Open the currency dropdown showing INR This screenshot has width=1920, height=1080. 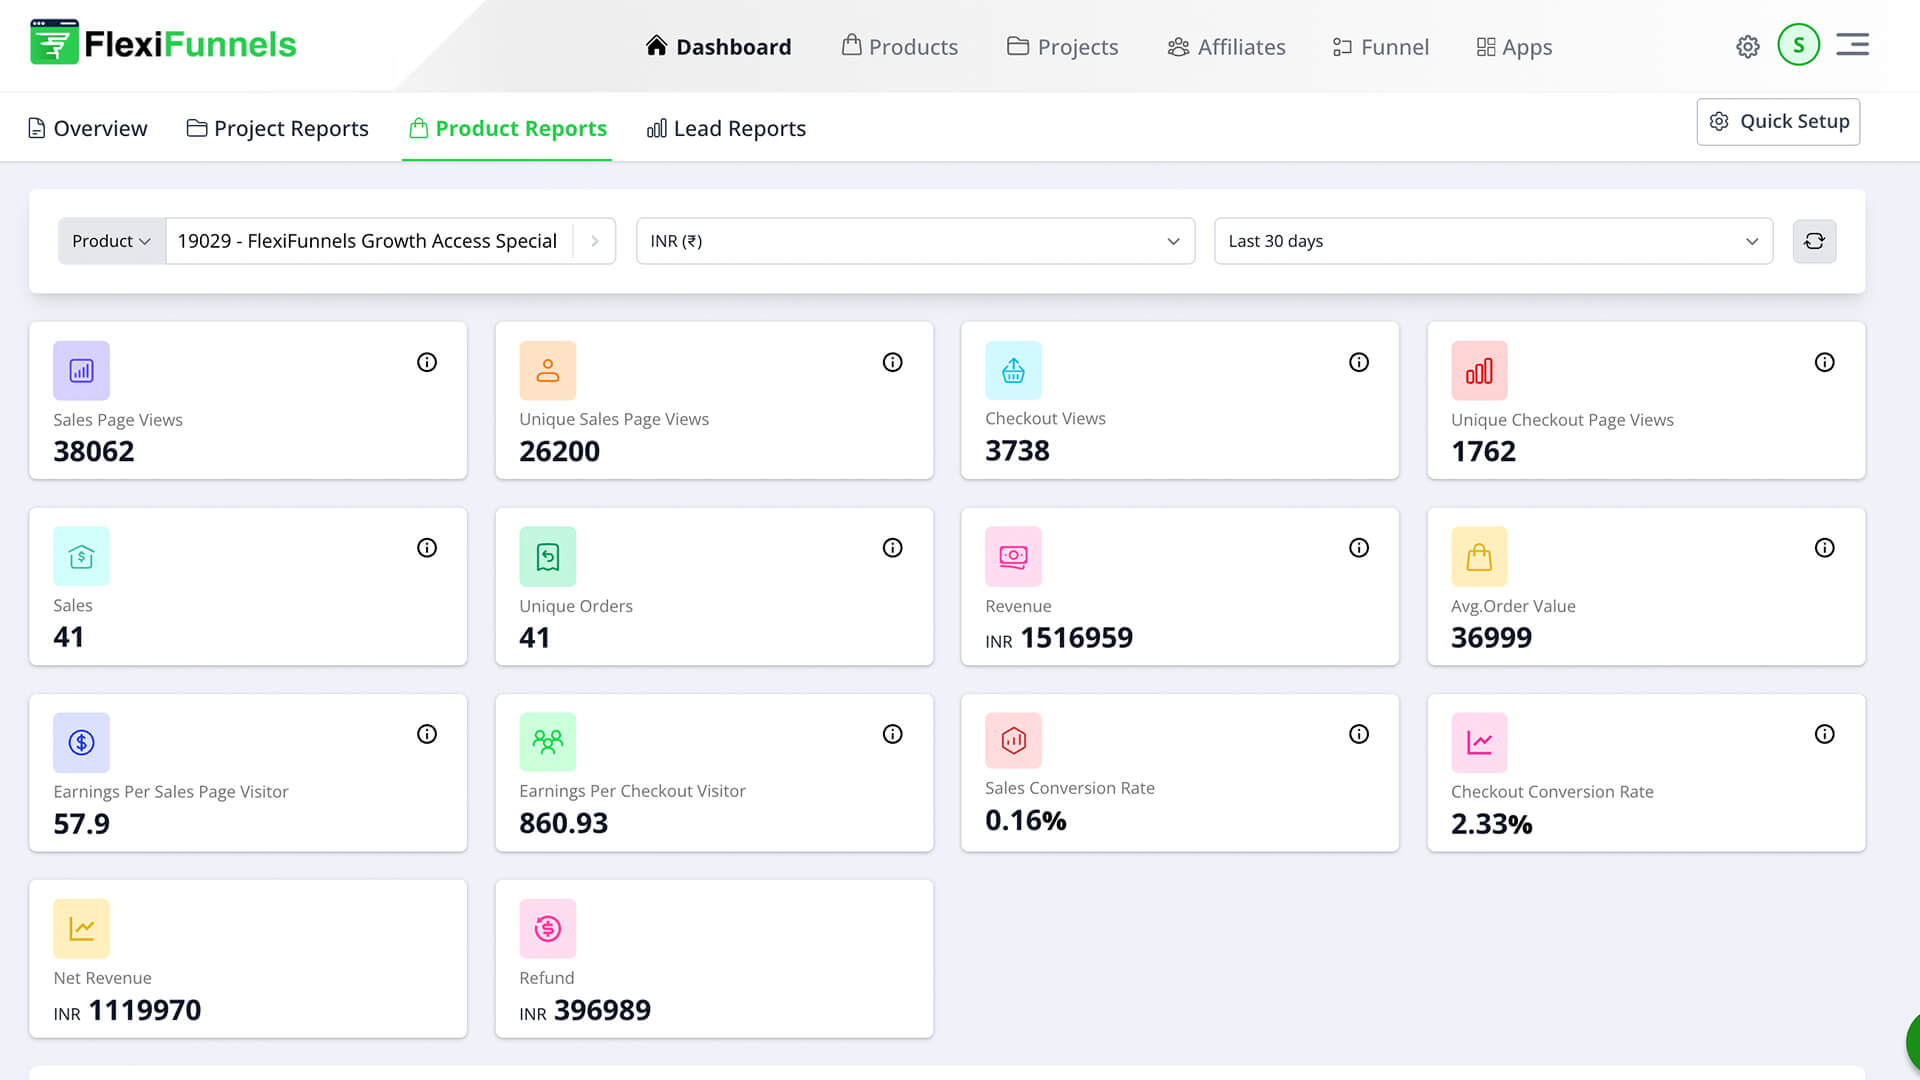(914, 241)
